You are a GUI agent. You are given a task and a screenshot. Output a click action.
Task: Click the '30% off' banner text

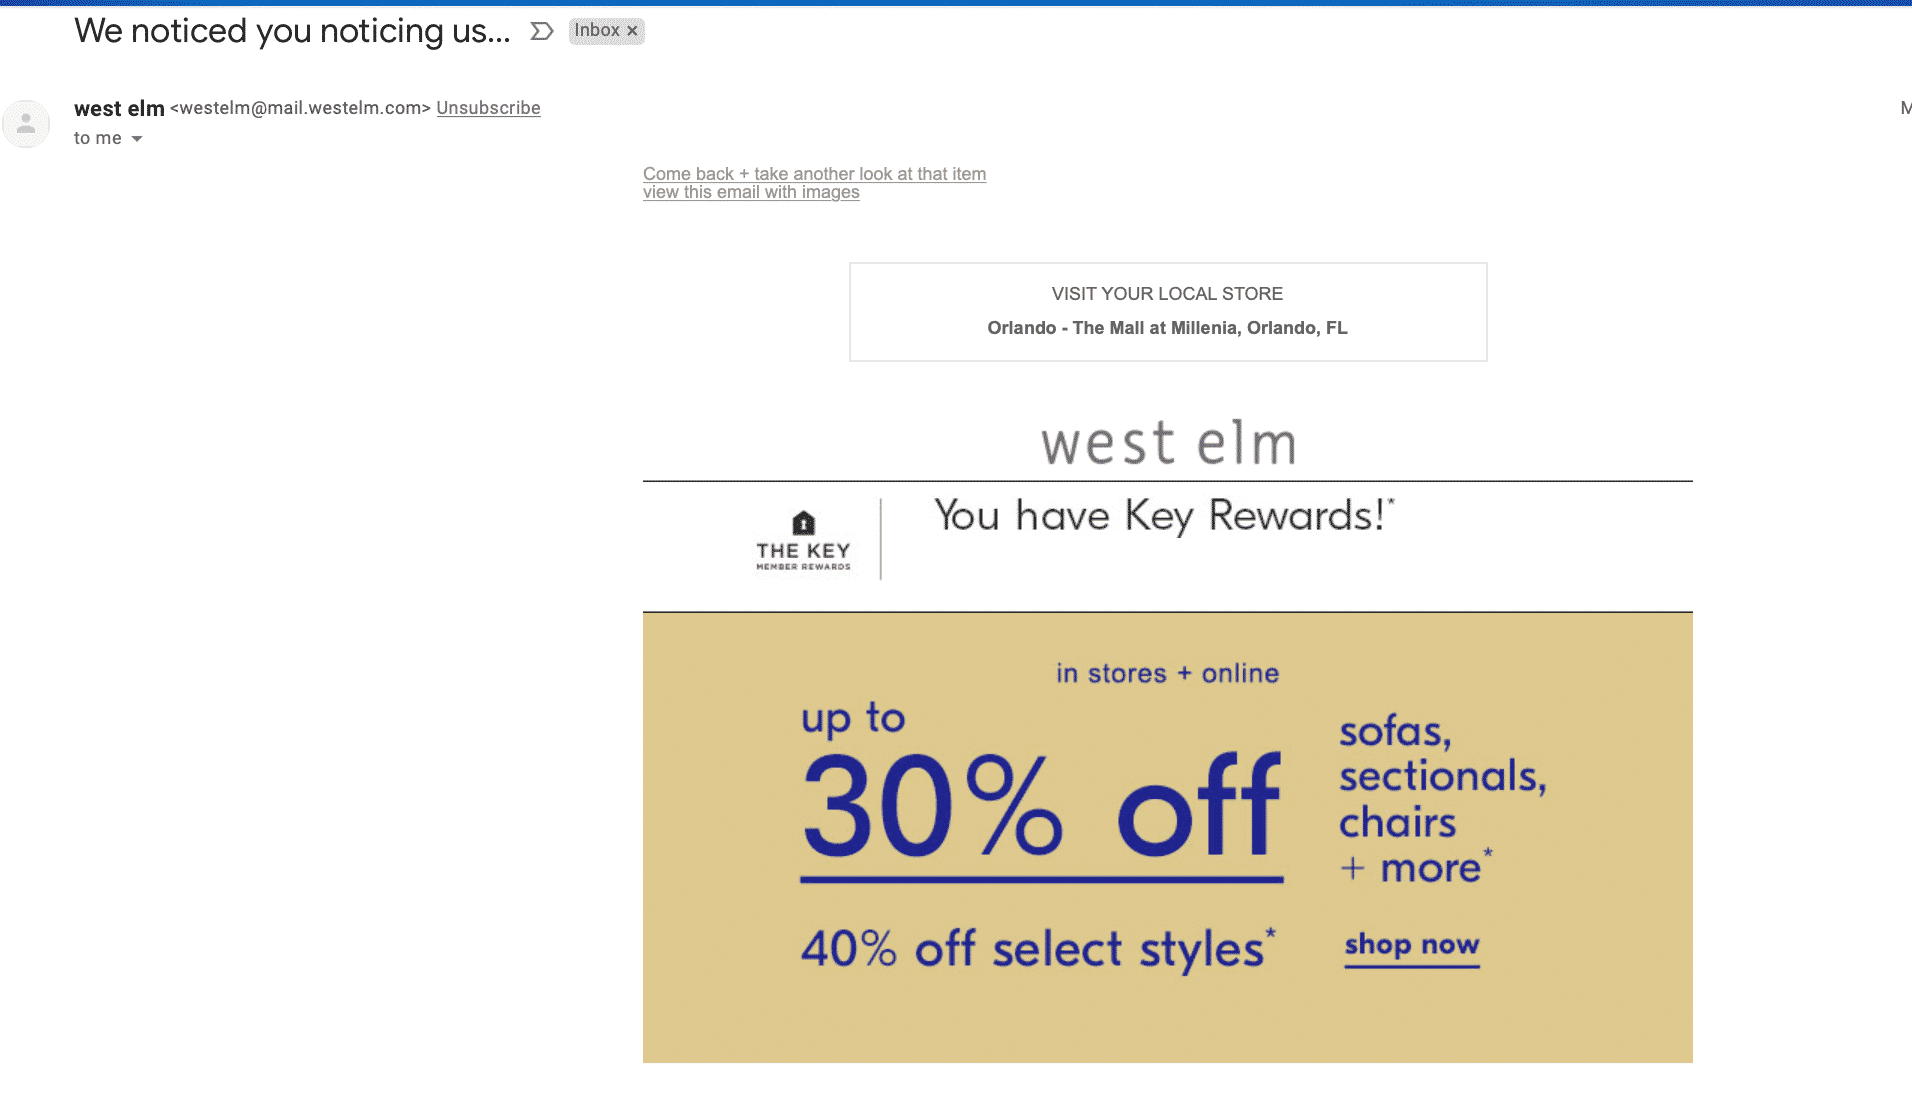(x=1041, y=808)
